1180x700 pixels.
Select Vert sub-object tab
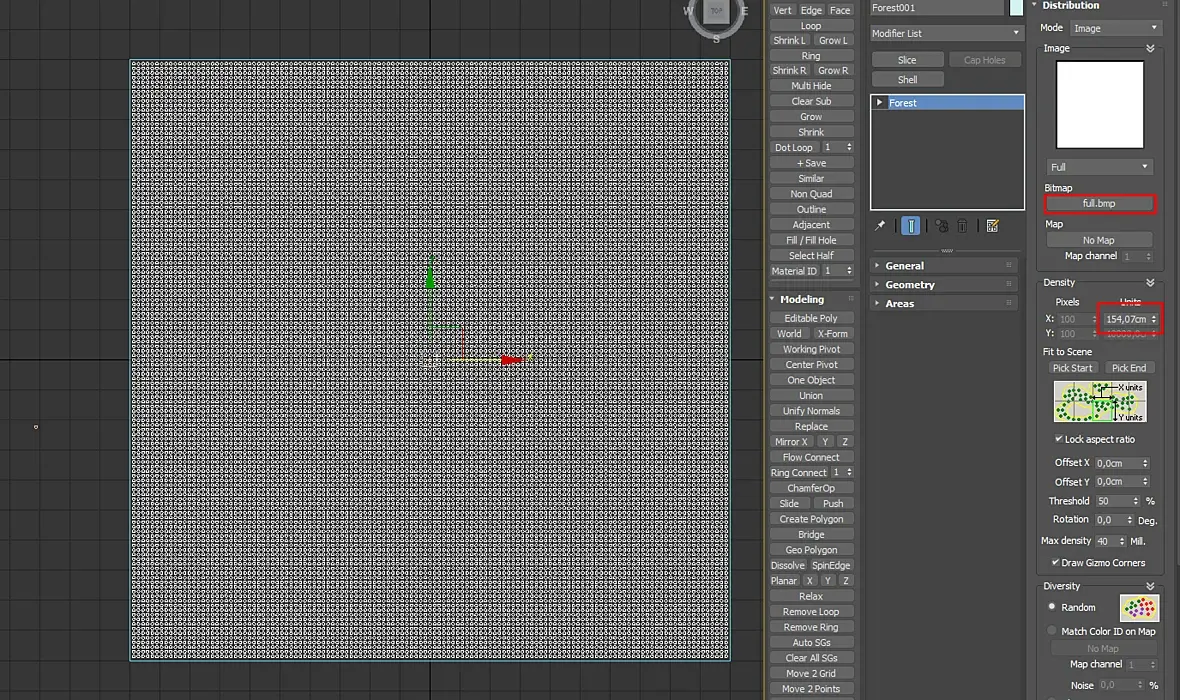[783, 10]
